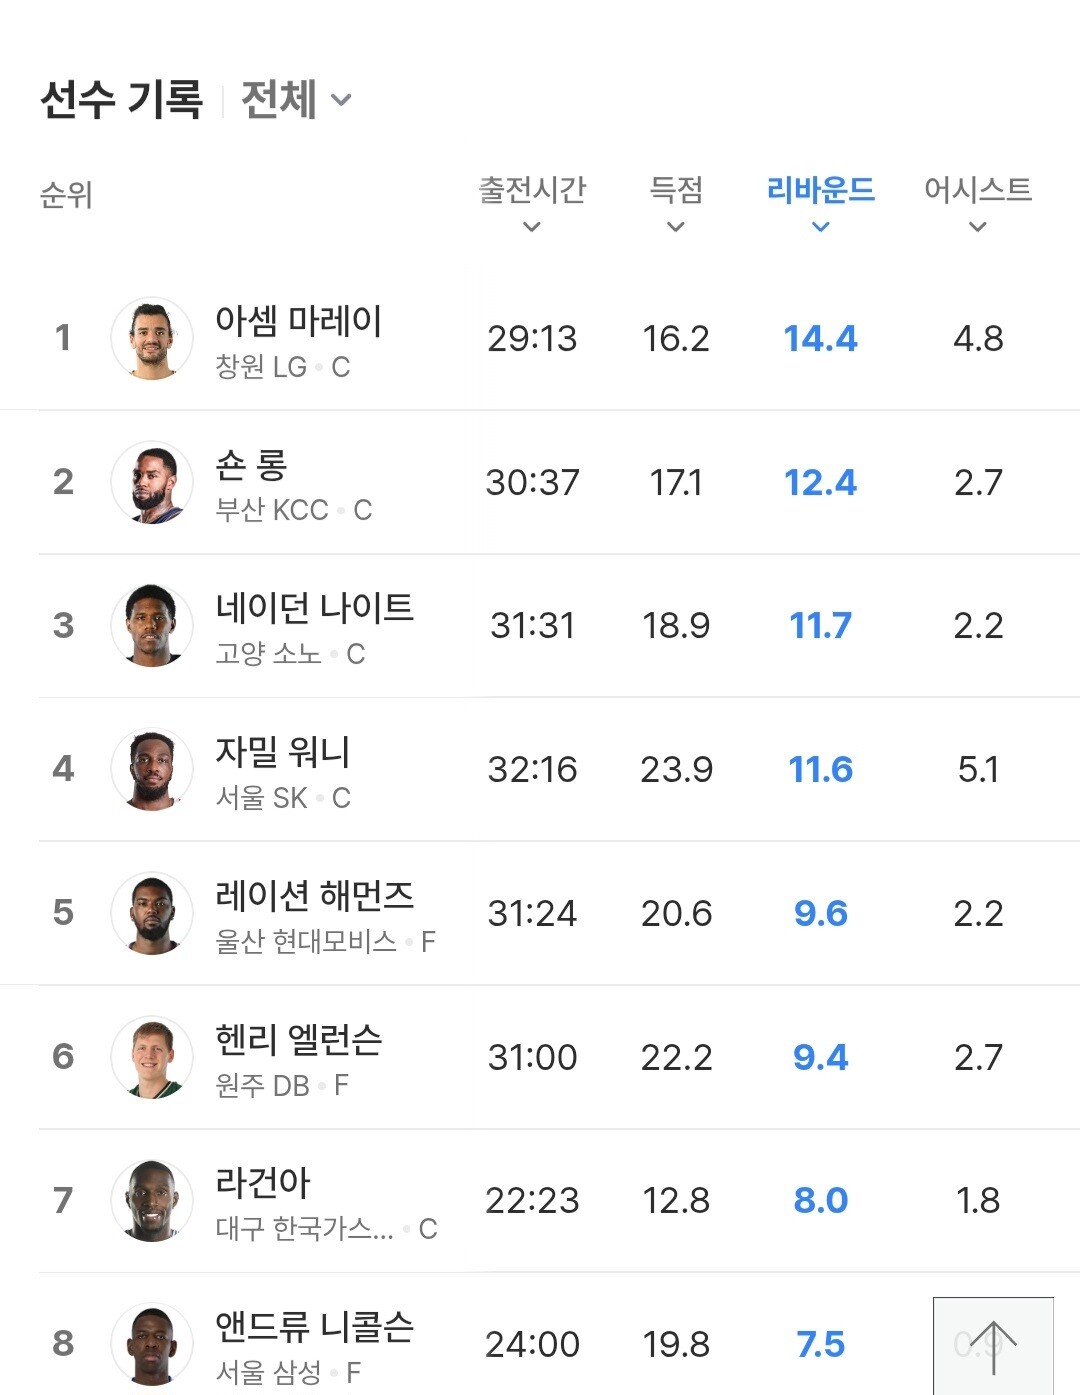Tap 숀 롱 player avatar

pos(152,482)
